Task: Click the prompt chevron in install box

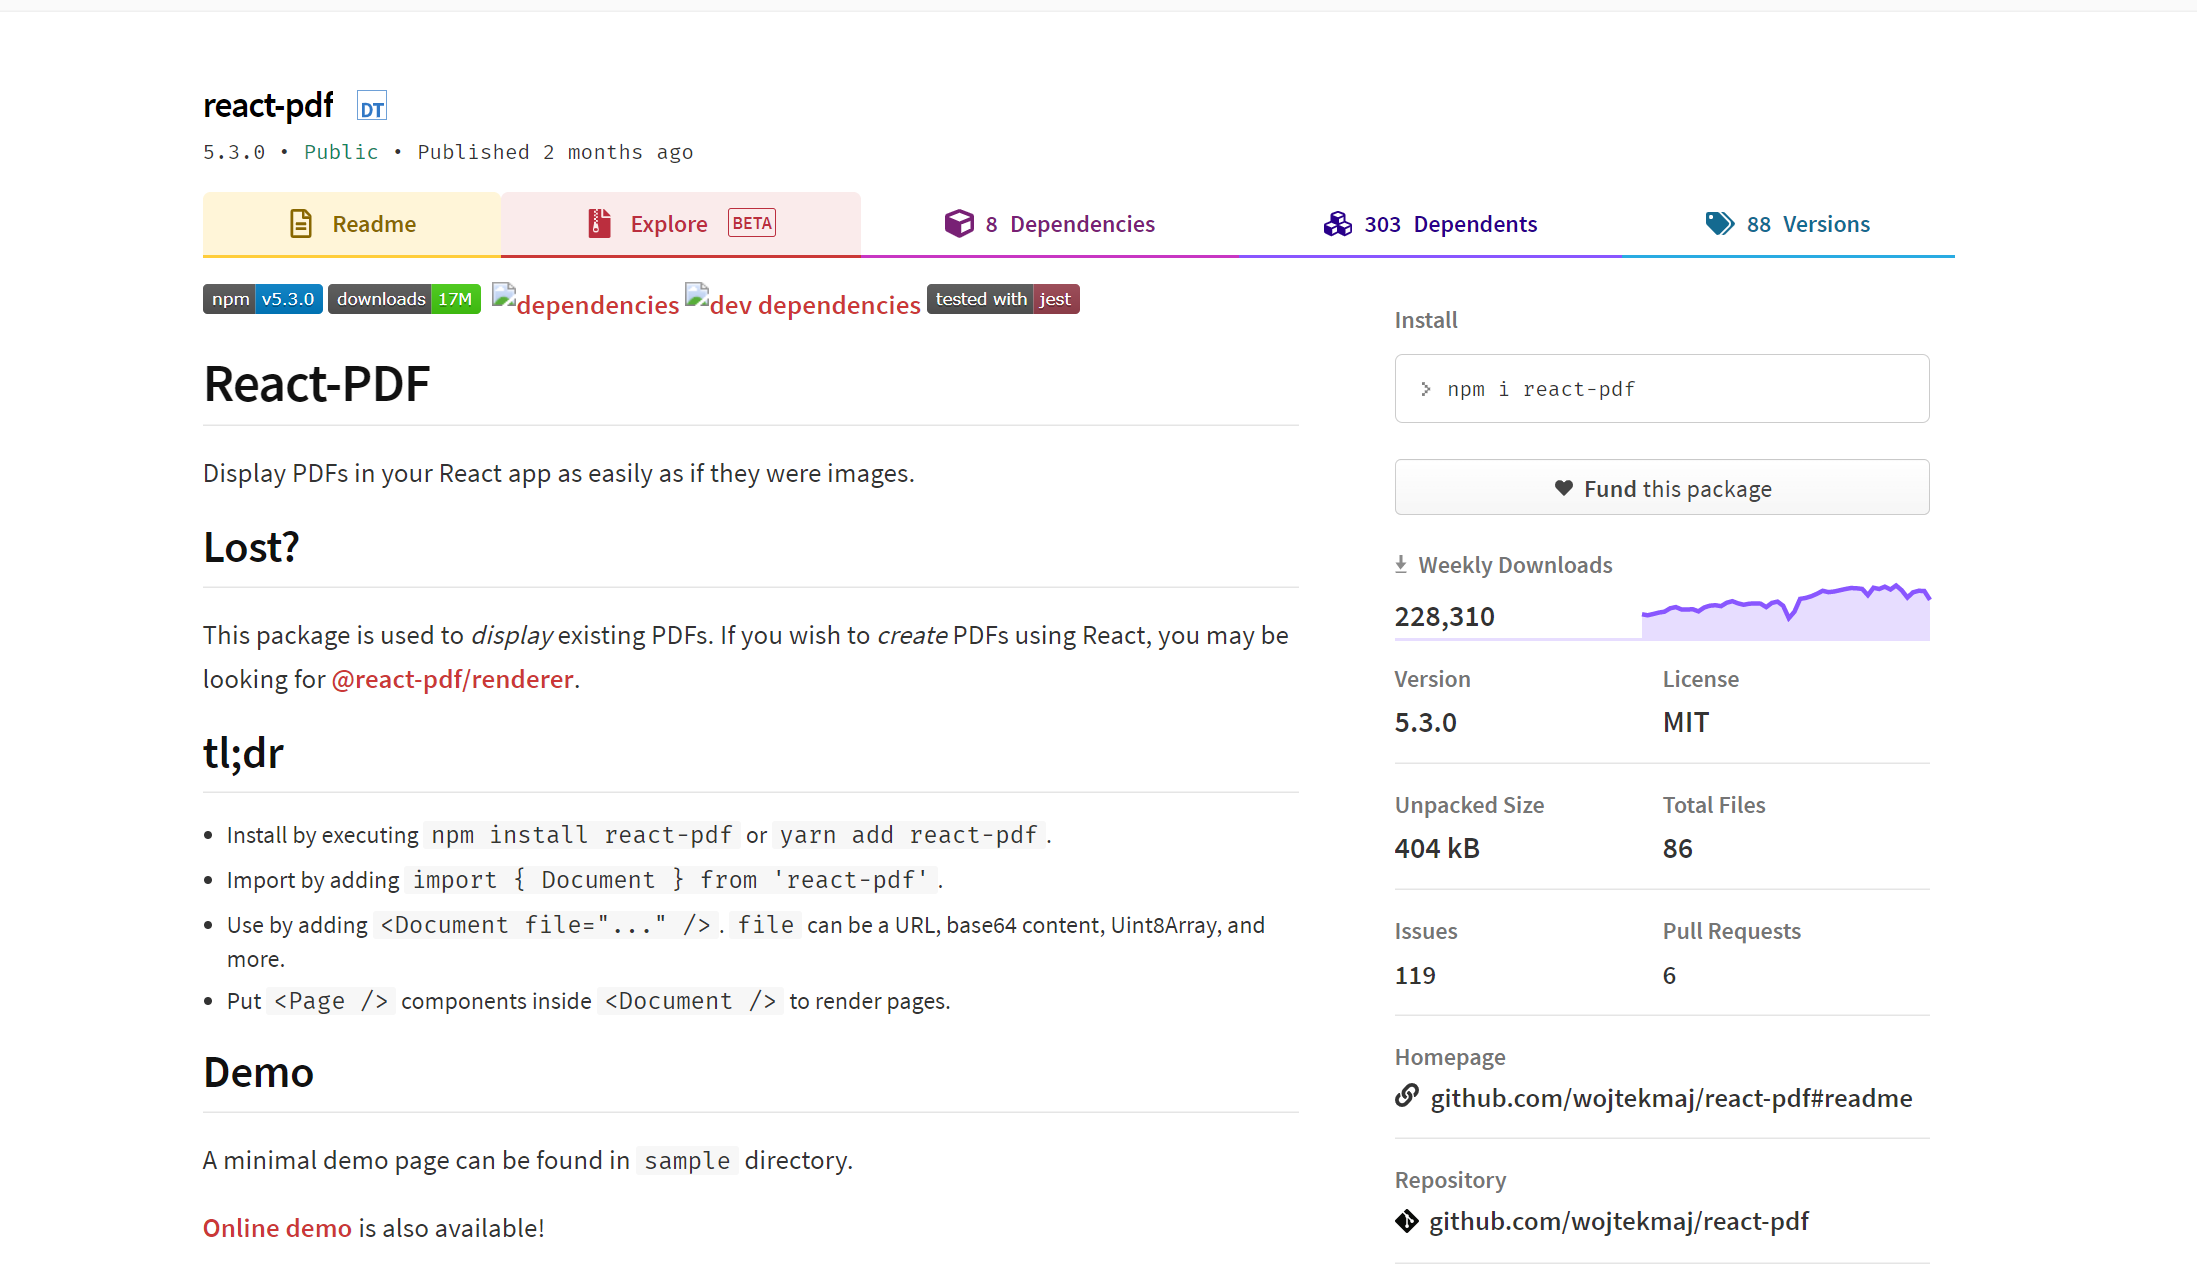Action: pos(1426,389)
